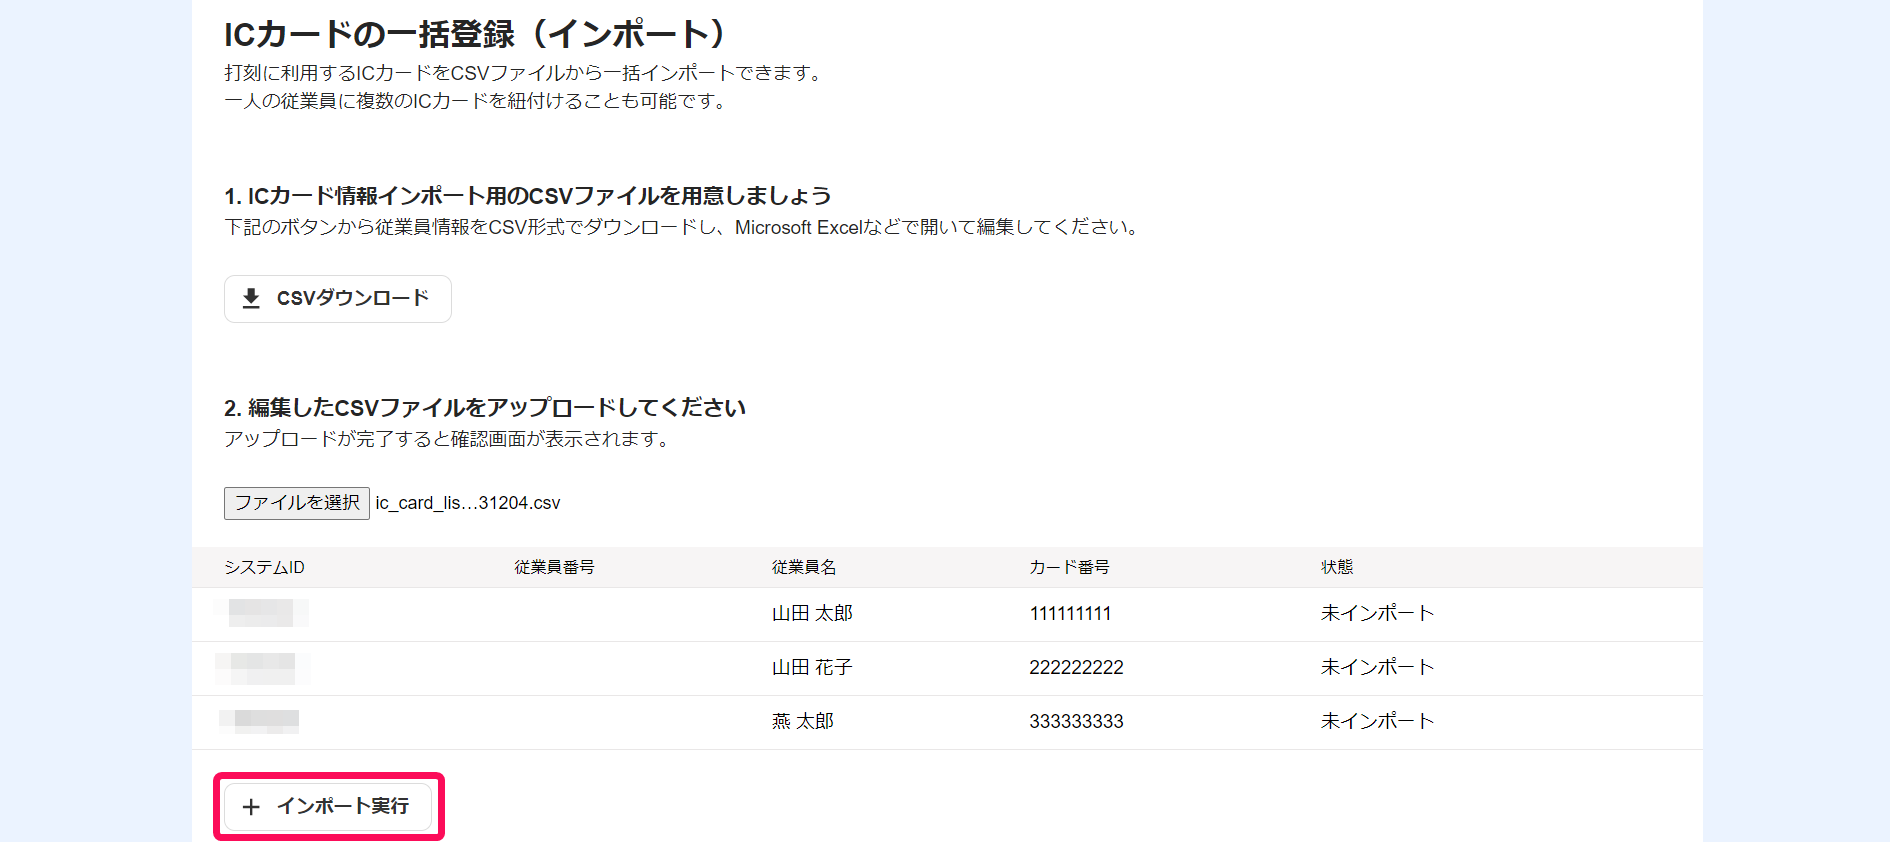Click the 従業員名 column header
This screenshot has height=842, width=1890.
tap(804, 567)
